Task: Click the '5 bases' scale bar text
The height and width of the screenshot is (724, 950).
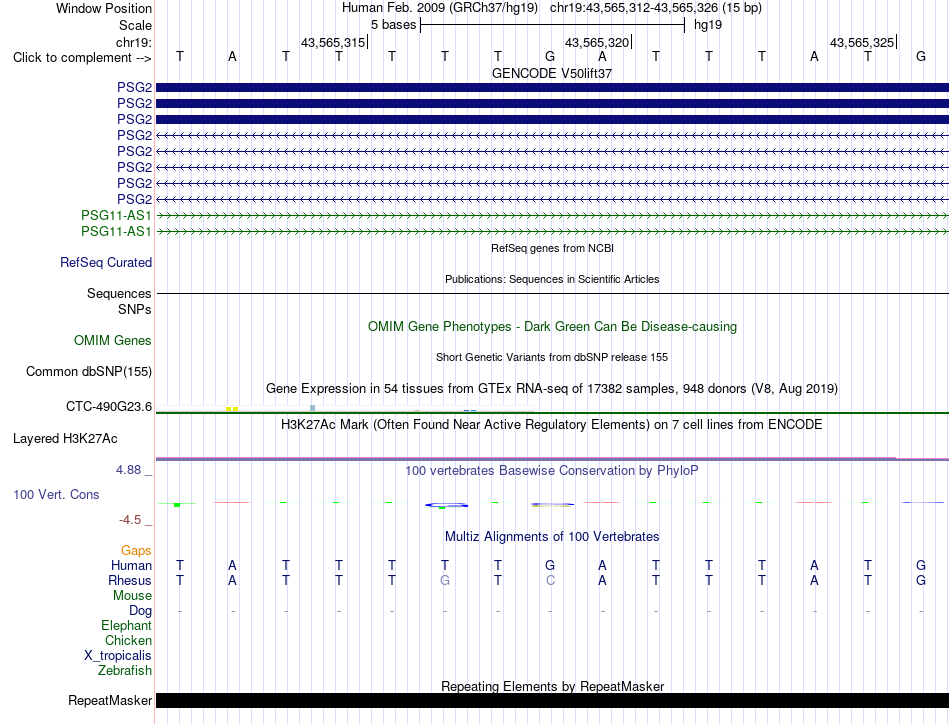Action: point(394,25)
